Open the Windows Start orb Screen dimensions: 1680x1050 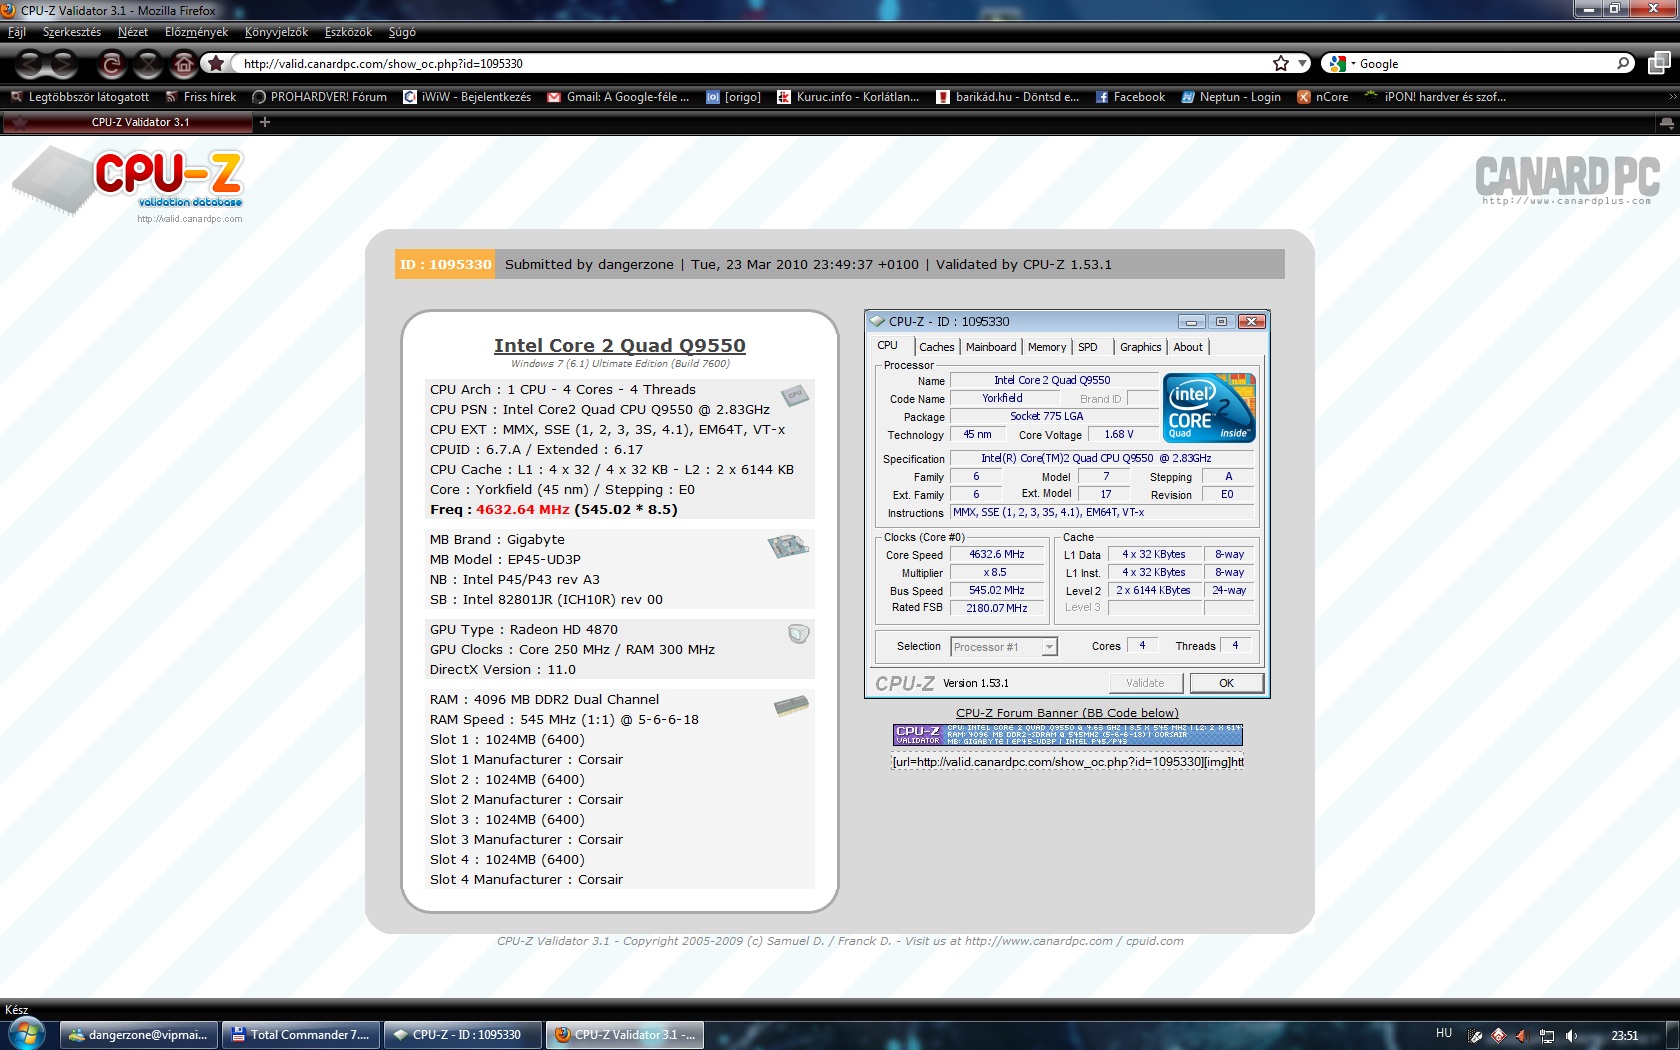coord(25,1032)
